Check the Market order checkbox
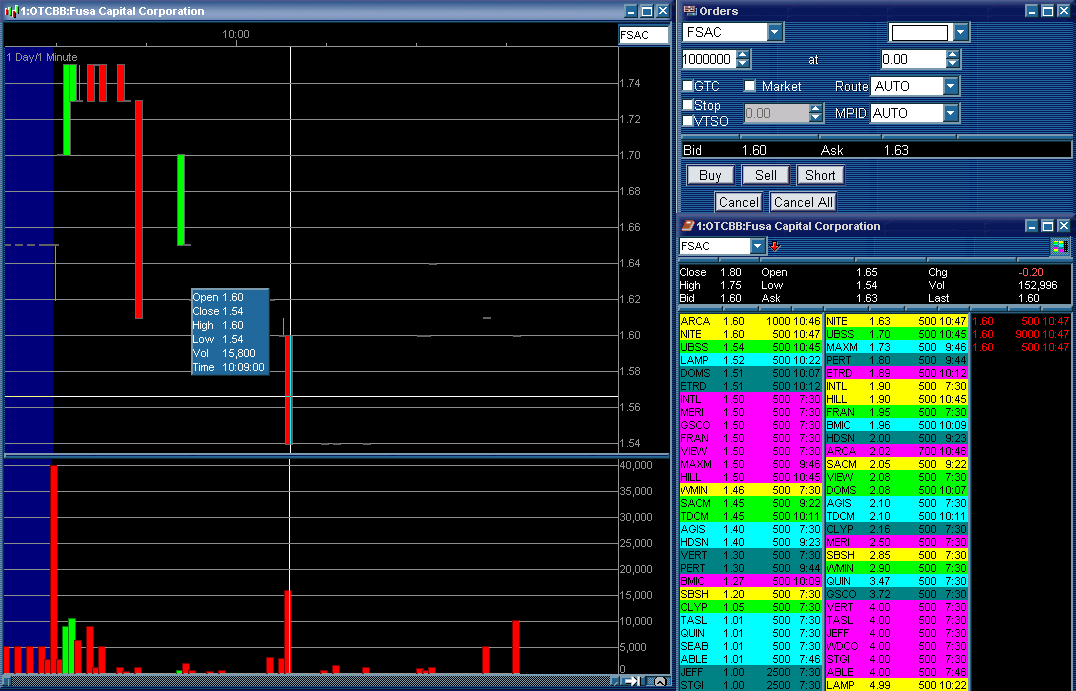 750,86
